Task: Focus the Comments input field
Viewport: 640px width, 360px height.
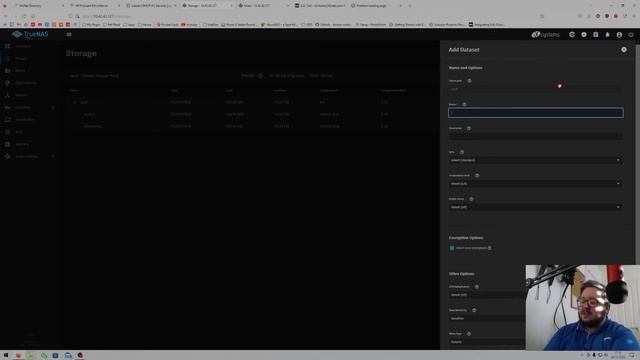Action: pos(536,136)
